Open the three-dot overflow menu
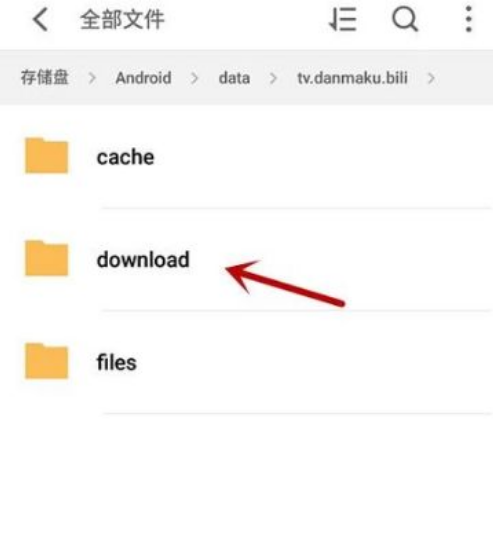 [469, 19]
